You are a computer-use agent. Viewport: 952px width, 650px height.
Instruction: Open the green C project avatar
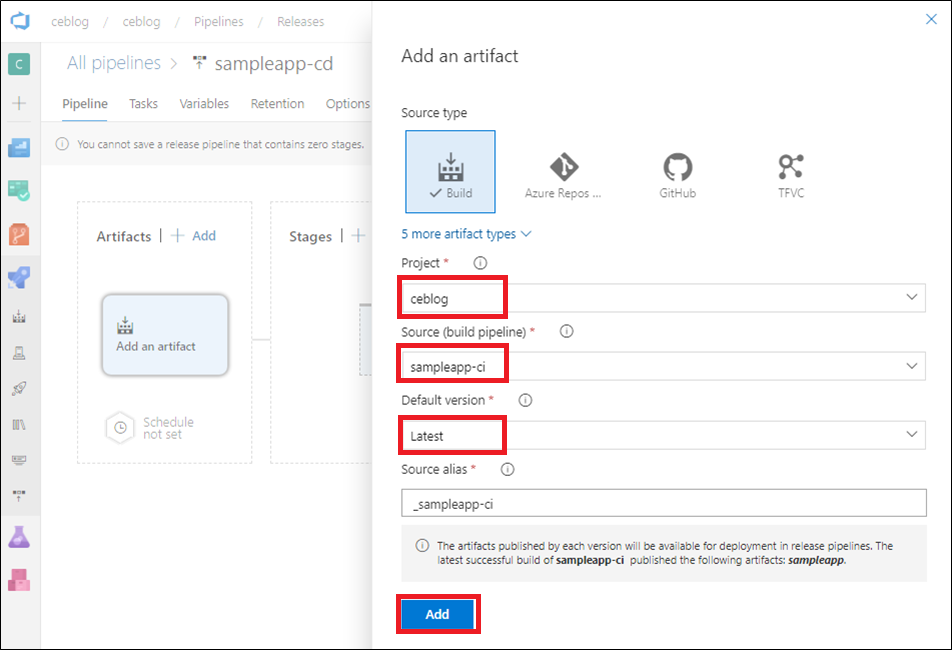pos(19,64)
